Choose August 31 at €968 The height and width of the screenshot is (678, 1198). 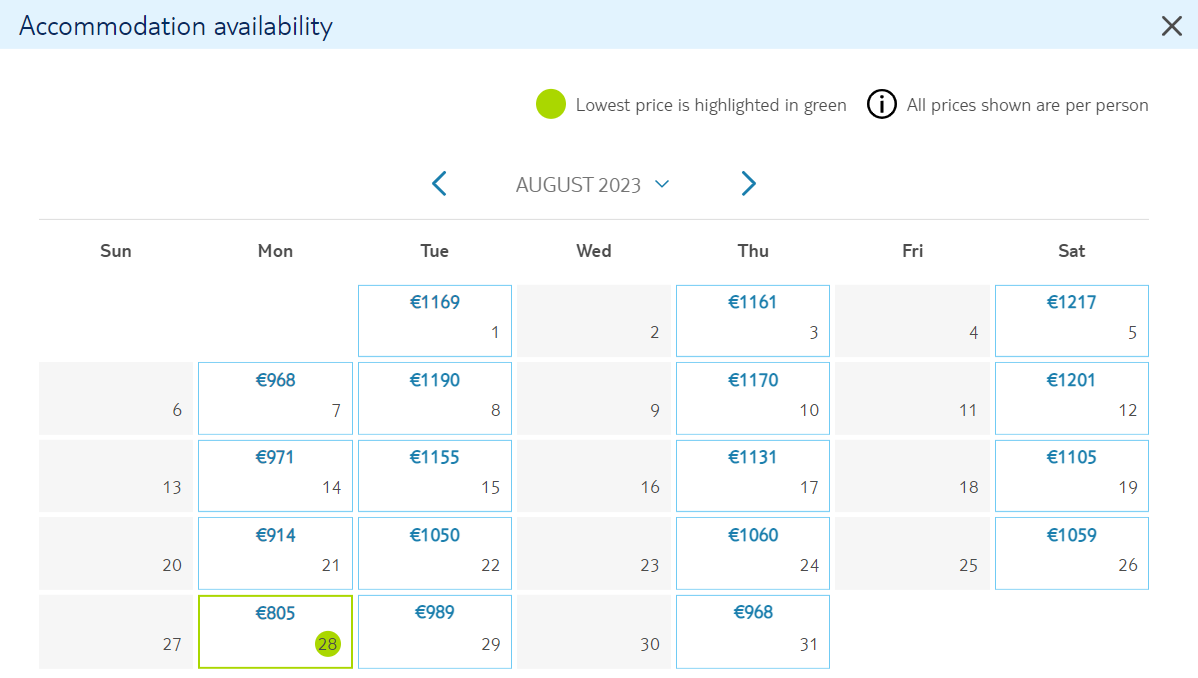(753, 631)
